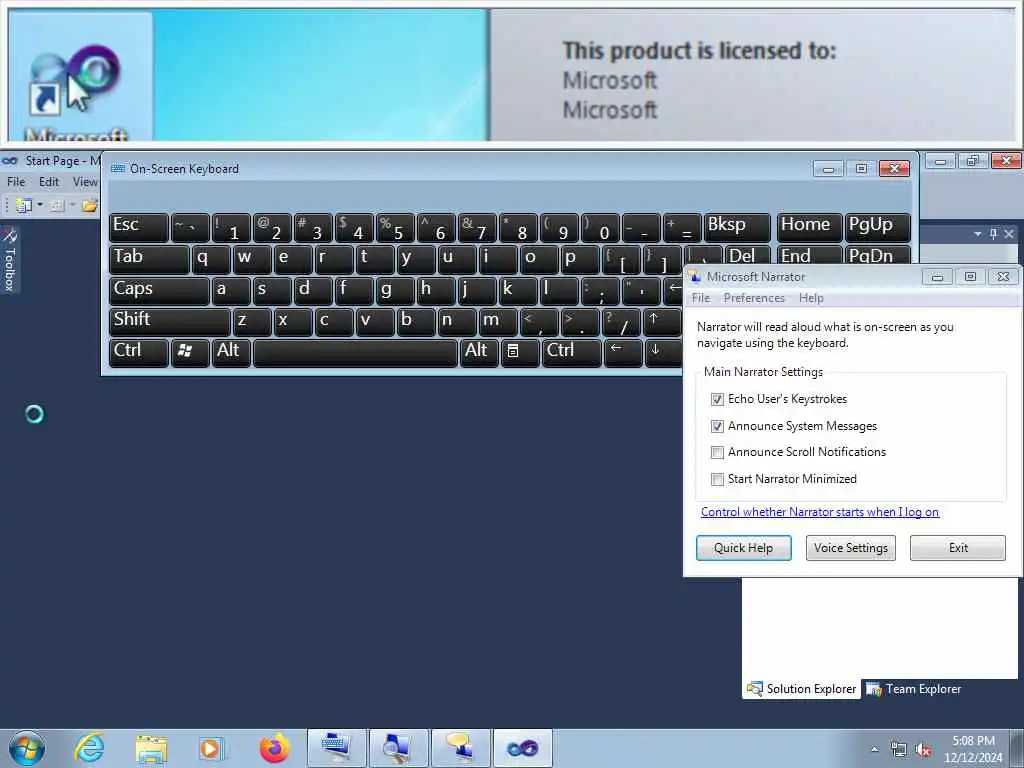Toggle the Caps lock key on On-Screen Keyboard

[159, 291]
